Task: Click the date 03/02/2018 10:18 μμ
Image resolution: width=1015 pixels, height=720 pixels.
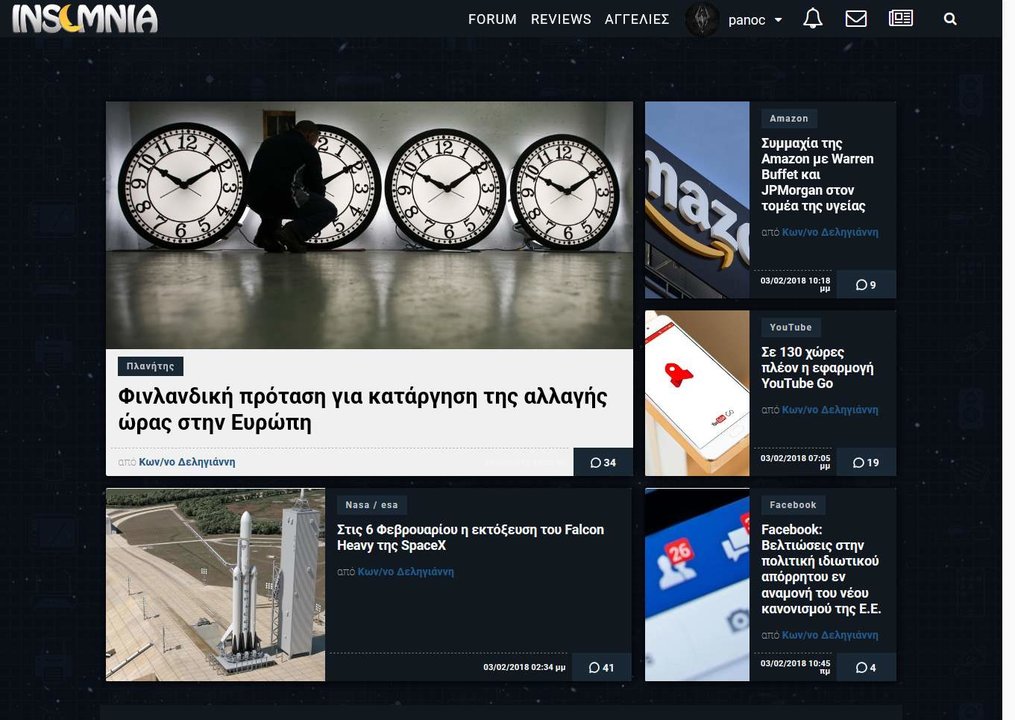Action: tap(796, 284)
